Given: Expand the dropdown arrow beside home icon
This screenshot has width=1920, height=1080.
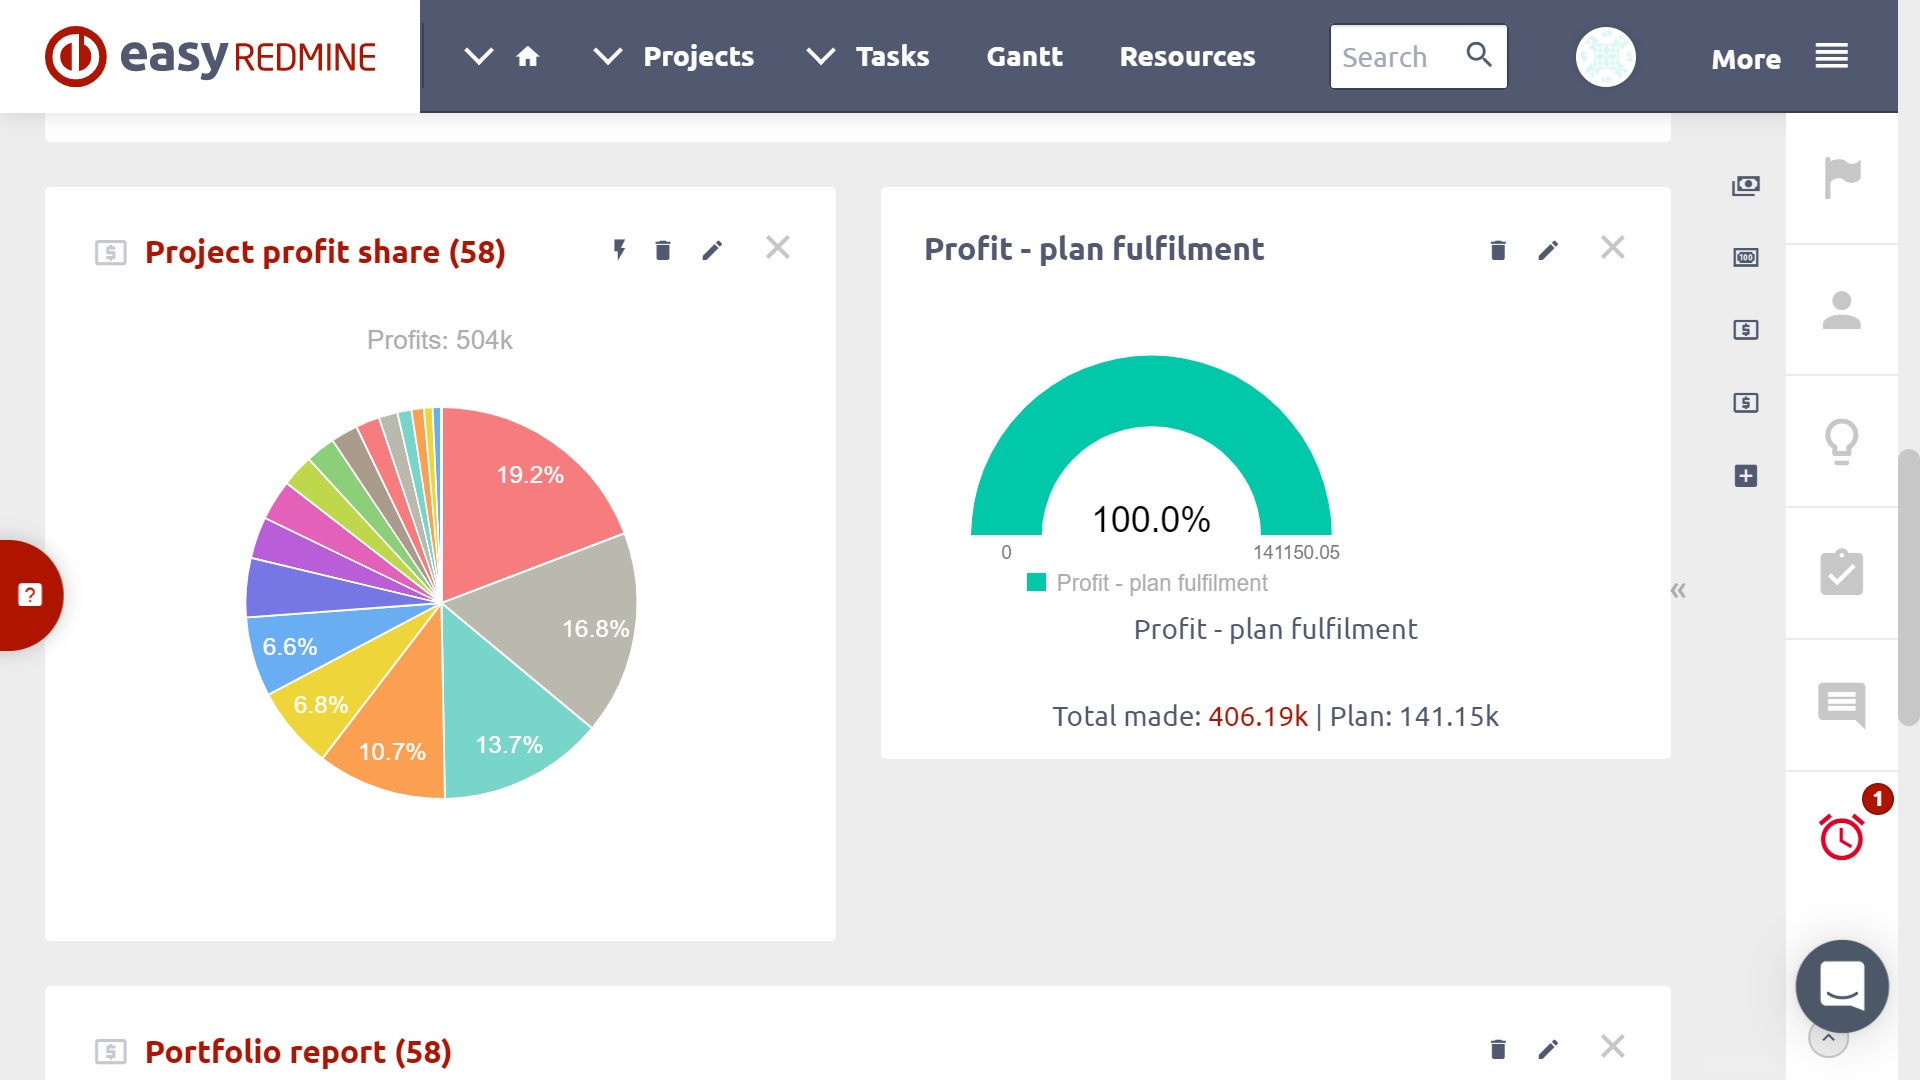Looking at the screenshot, I should (479, 57).
